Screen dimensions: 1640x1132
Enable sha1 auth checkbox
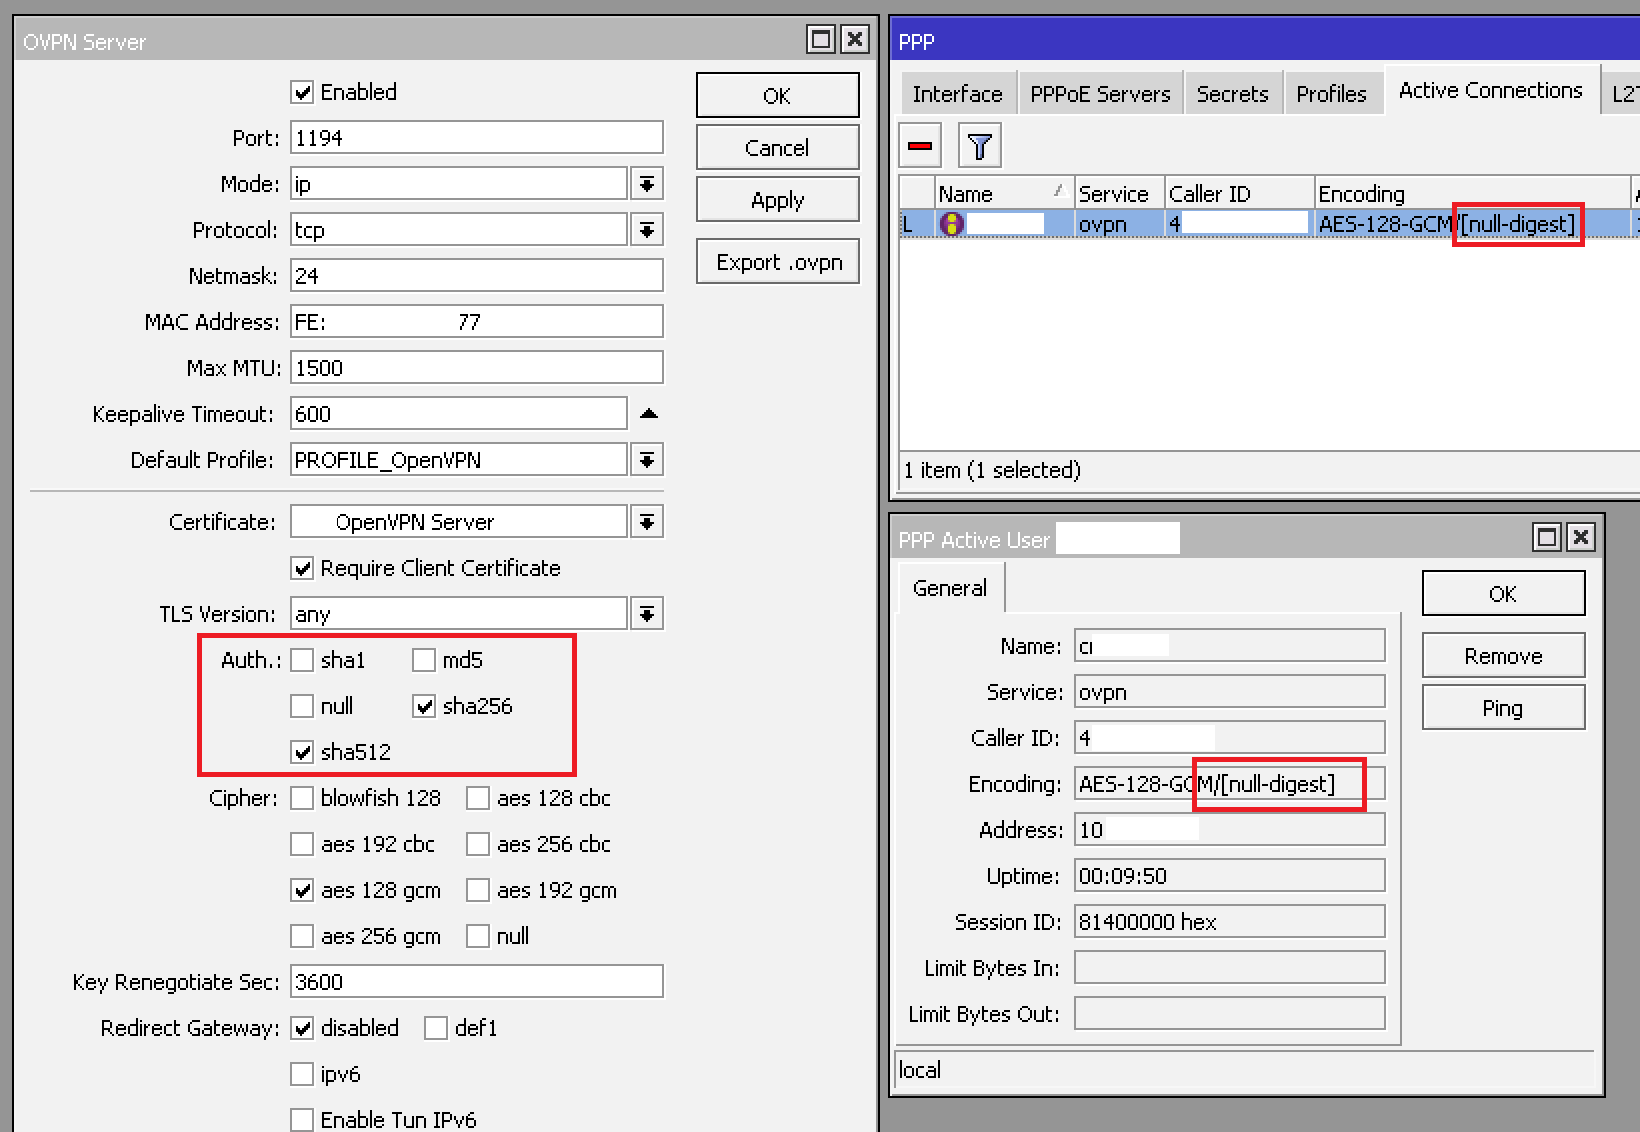(x=302, y=660)
